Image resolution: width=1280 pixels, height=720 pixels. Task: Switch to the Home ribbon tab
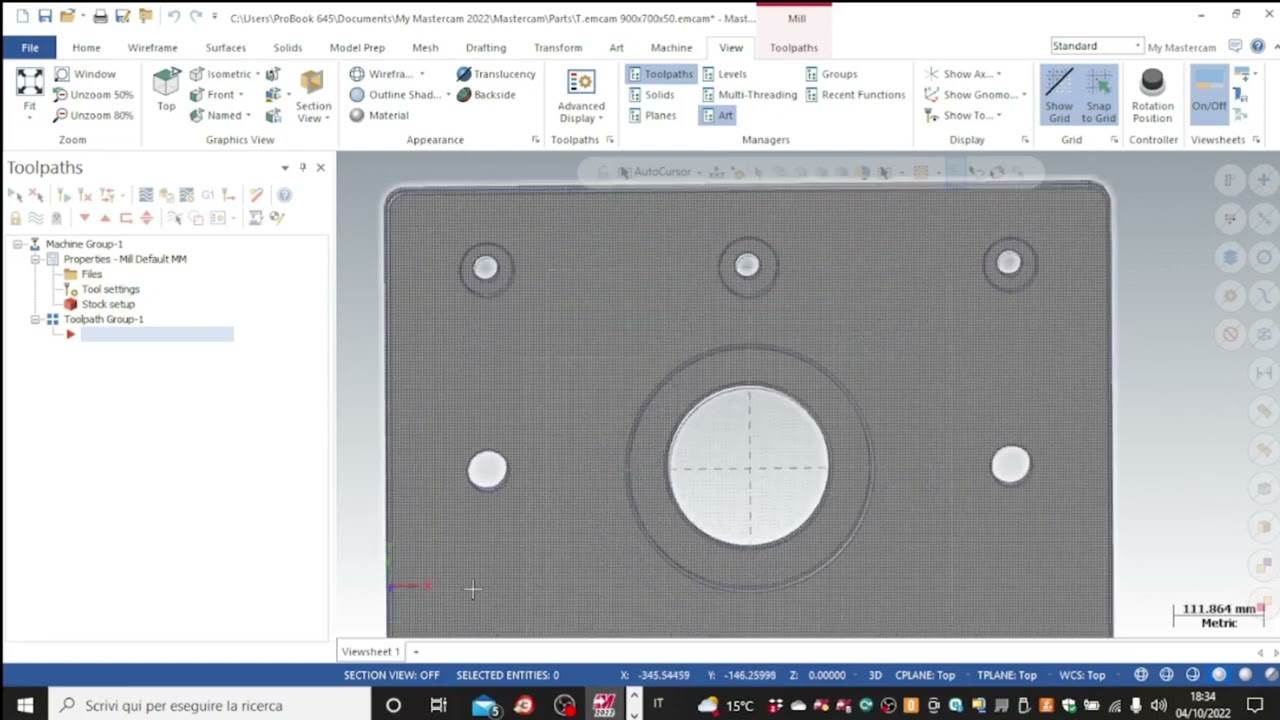tap(86, 47)
